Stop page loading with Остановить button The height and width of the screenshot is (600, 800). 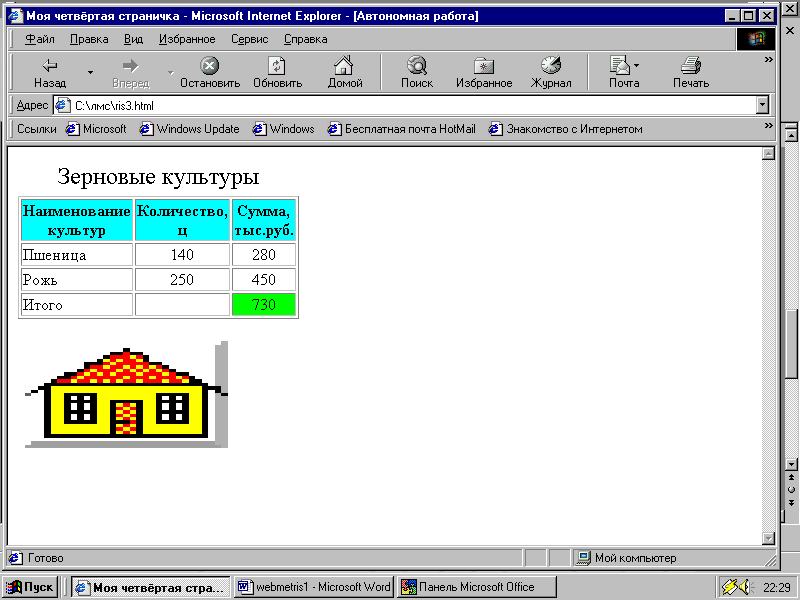[x=210, y=72]
